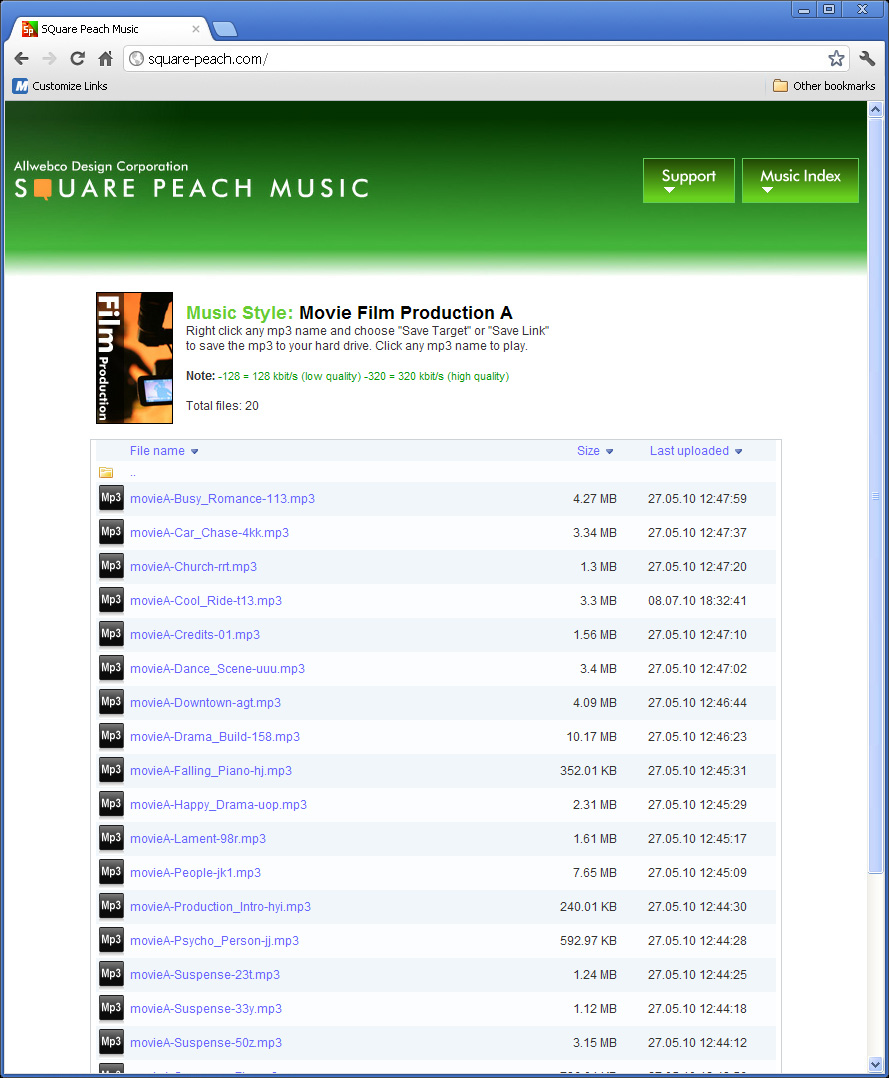
Task: Click the Mp3 icon beside movieA-Busy_Romance-113.mp3
Action: coord(111,498)
